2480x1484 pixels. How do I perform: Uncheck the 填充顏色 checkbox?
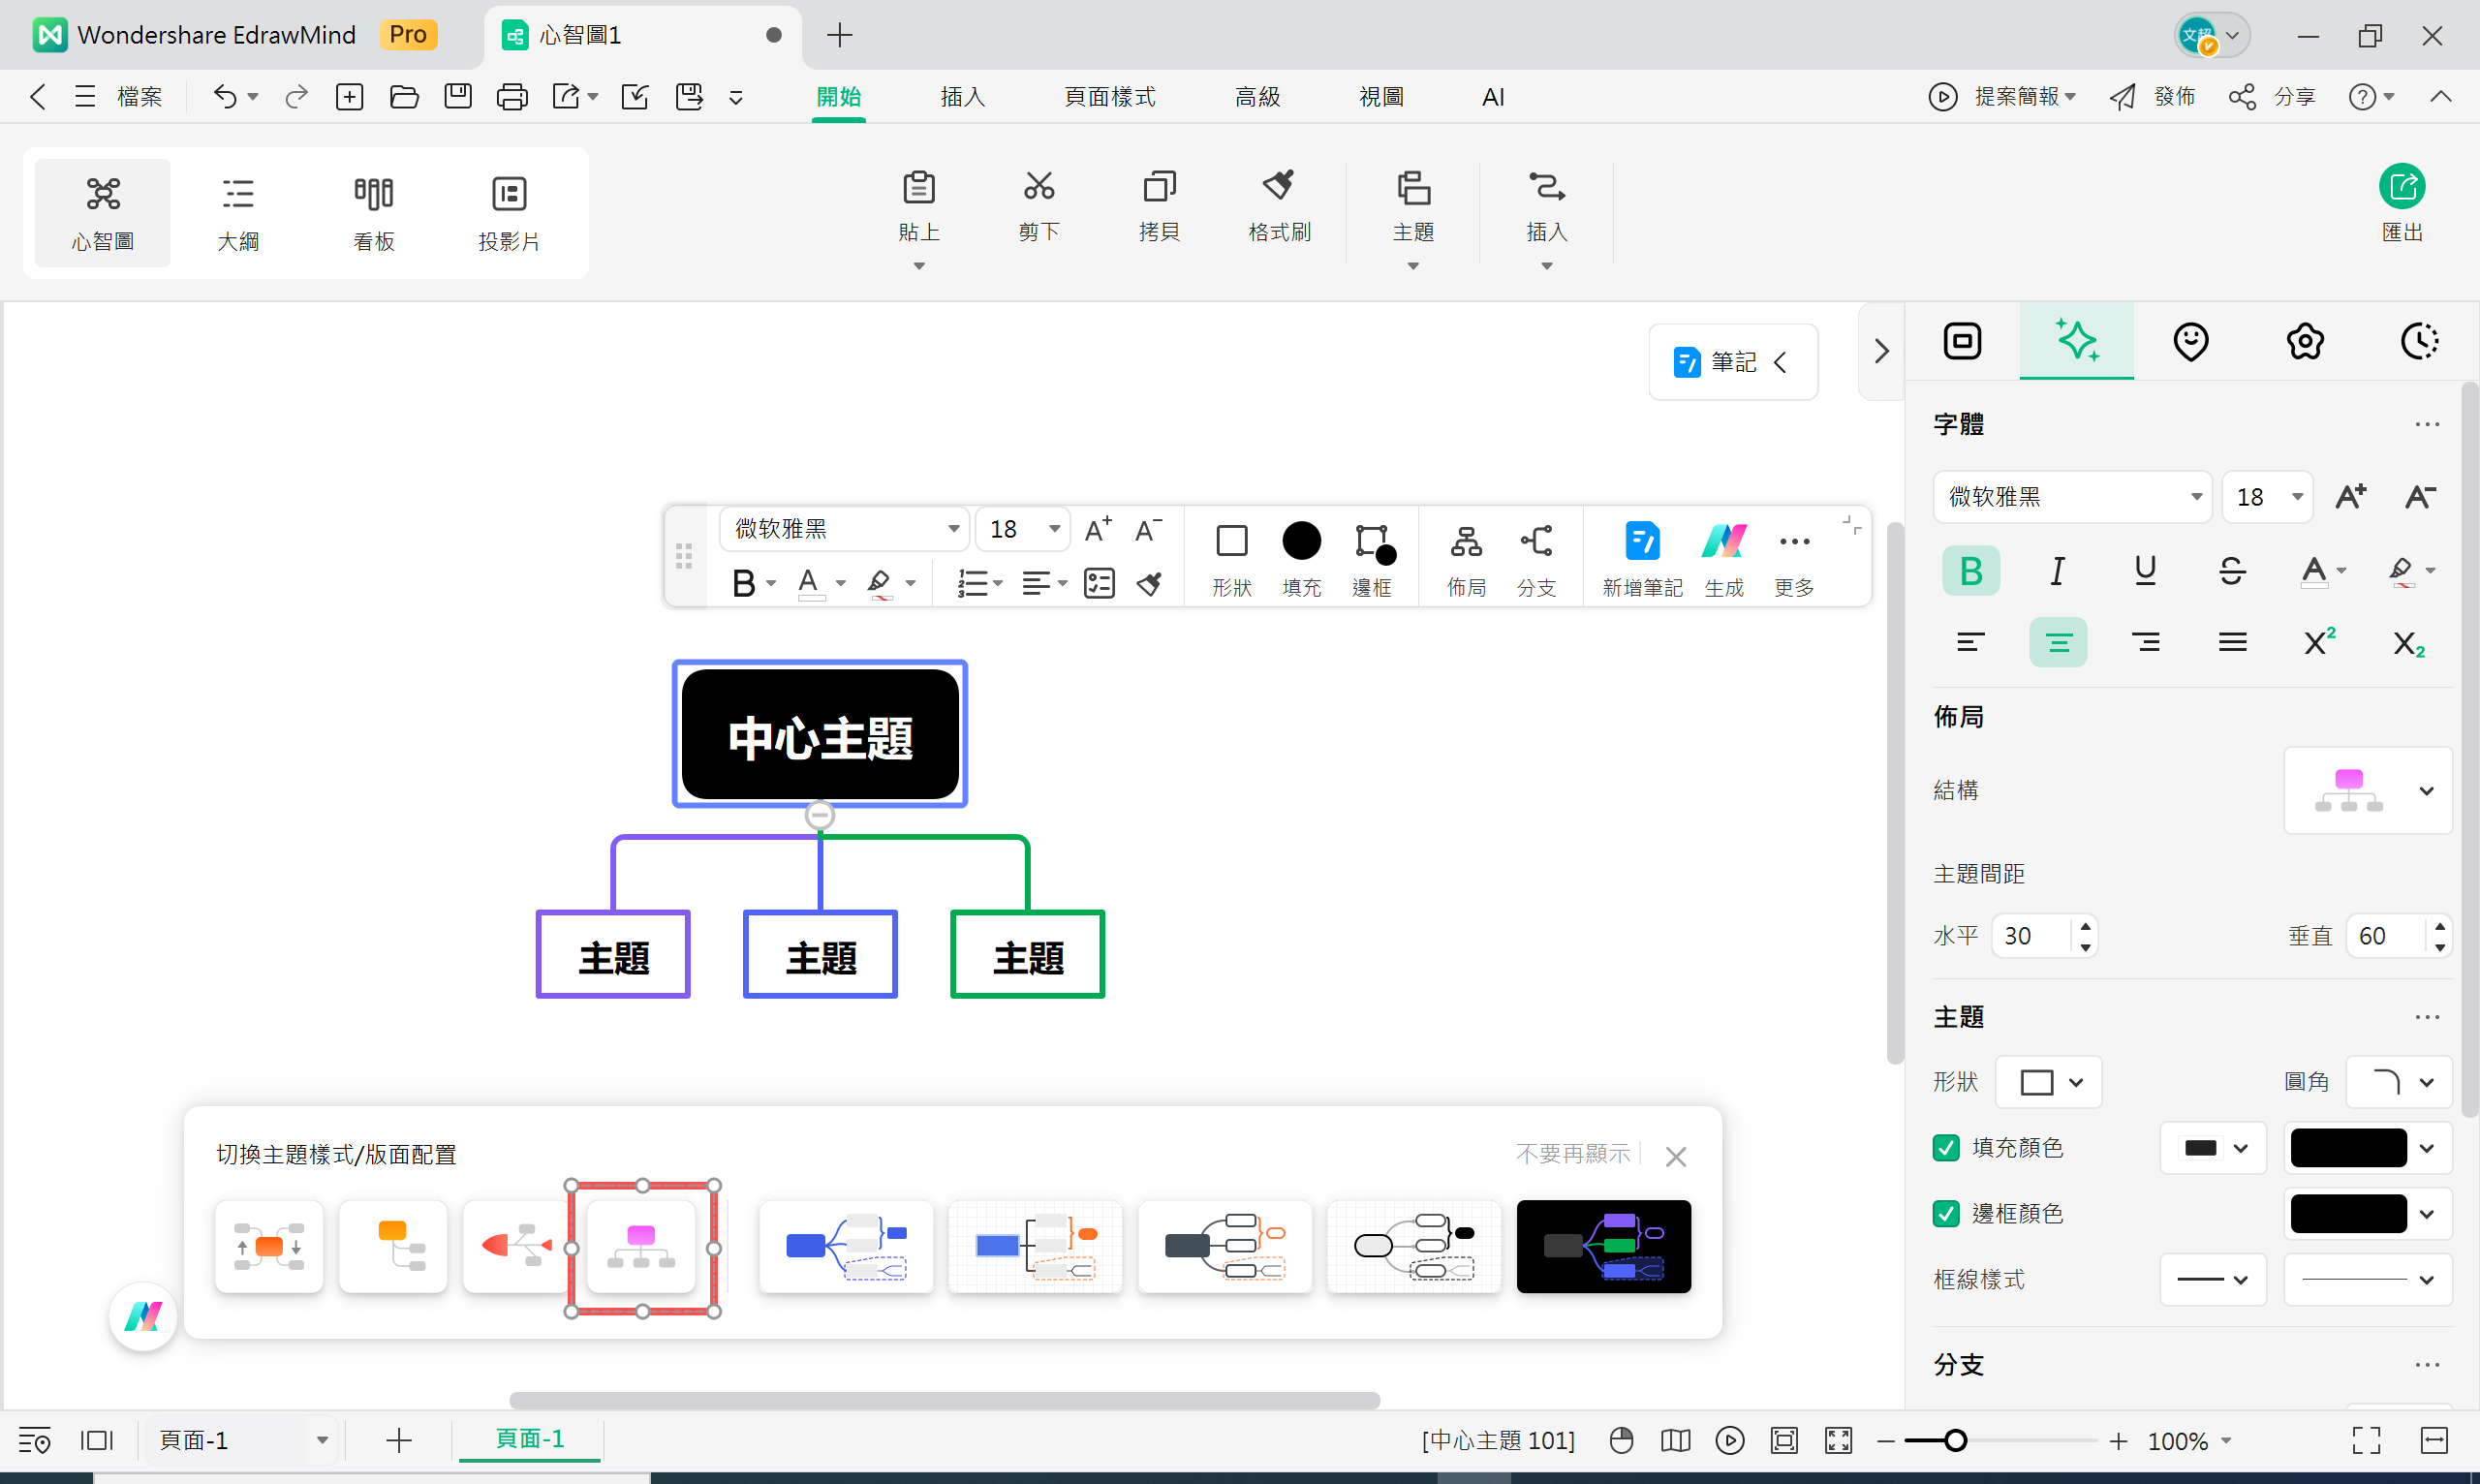tap(1946, 1148)
